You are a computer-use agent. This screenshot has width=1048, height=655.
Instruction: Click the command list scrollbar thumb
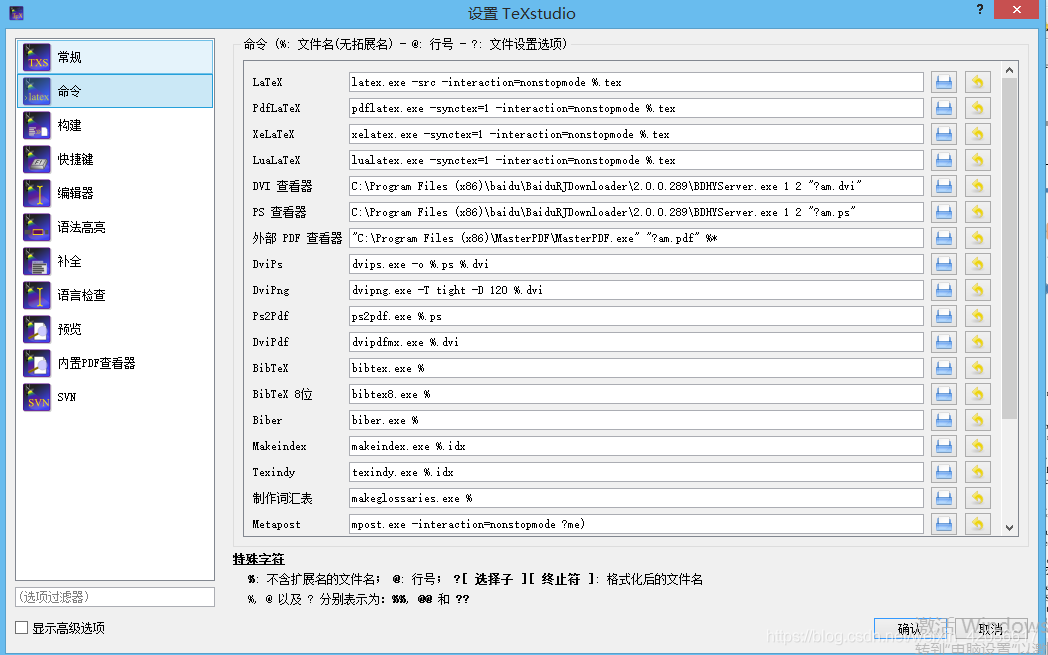(x=1009, y=249)
